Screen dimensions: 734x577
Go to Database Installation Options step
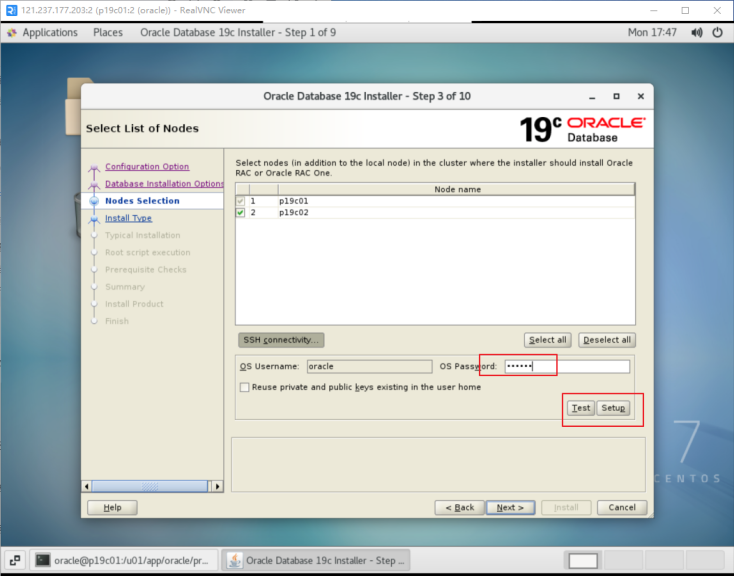click(164, 183)
